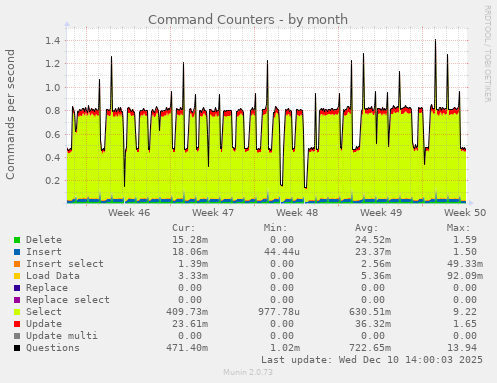Click the purple Replace select legend swatch
The image size is (497, 383).
coord(17,300)
